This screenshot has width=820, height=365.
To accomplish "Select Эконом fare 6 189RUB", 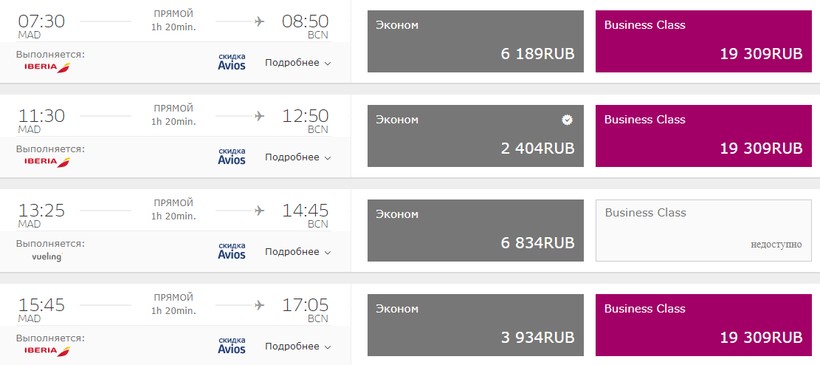I will coord(475,41).
